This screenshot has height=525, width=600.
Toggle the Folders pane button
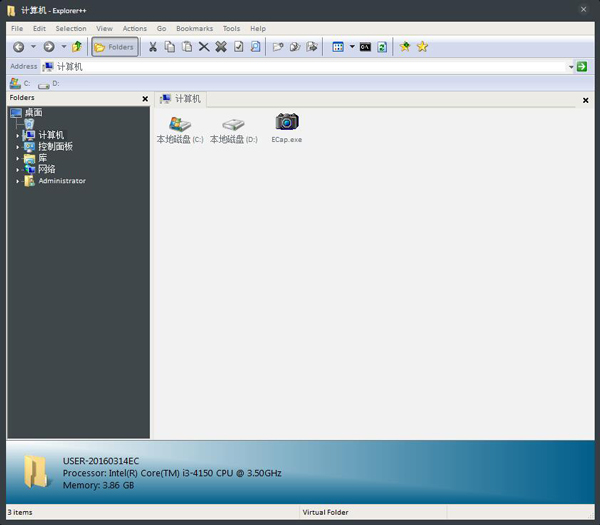(115, 47)
